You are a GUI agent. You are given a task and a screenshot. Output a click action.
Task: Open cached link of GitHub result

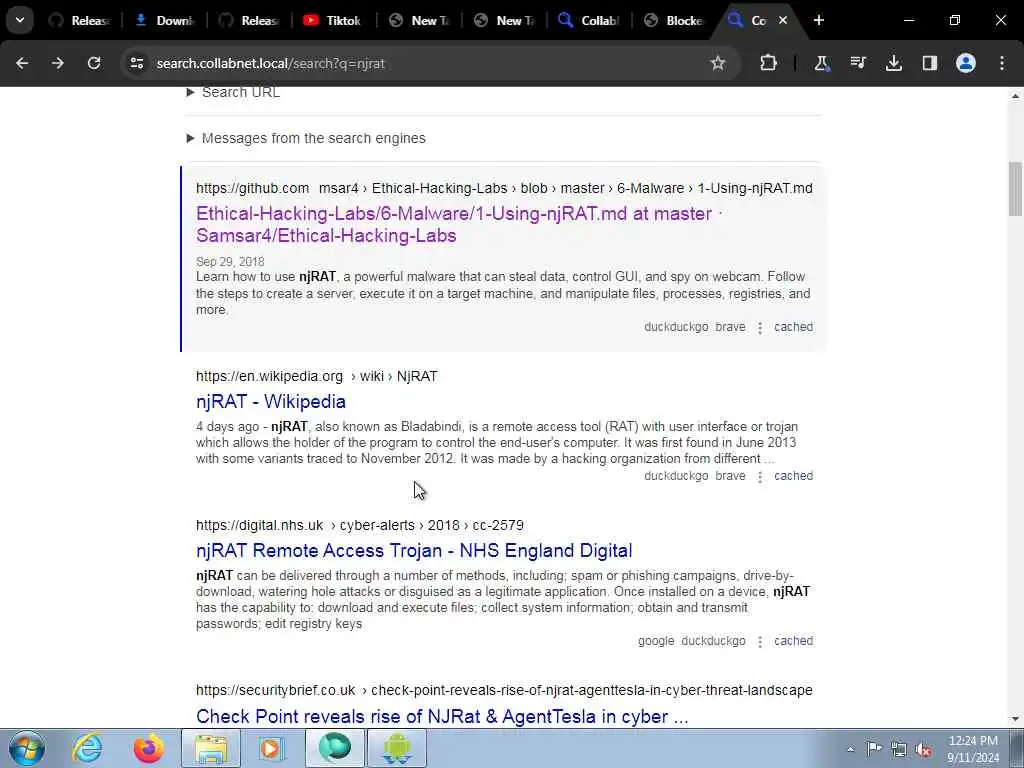(x=793, y=327)
